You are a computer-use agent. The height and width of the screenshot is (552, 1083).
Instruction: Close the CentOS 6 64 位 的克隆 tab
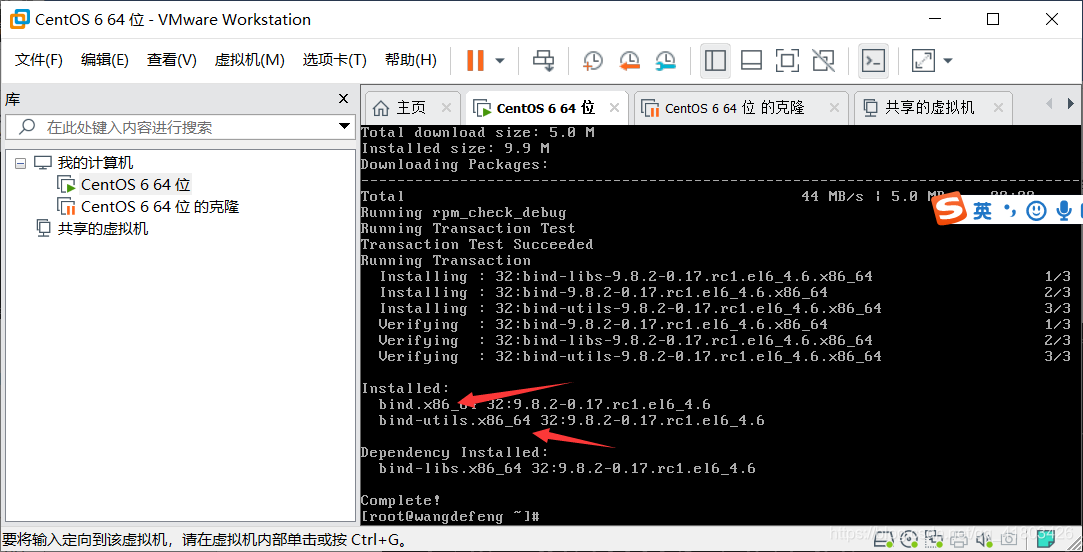834,108
